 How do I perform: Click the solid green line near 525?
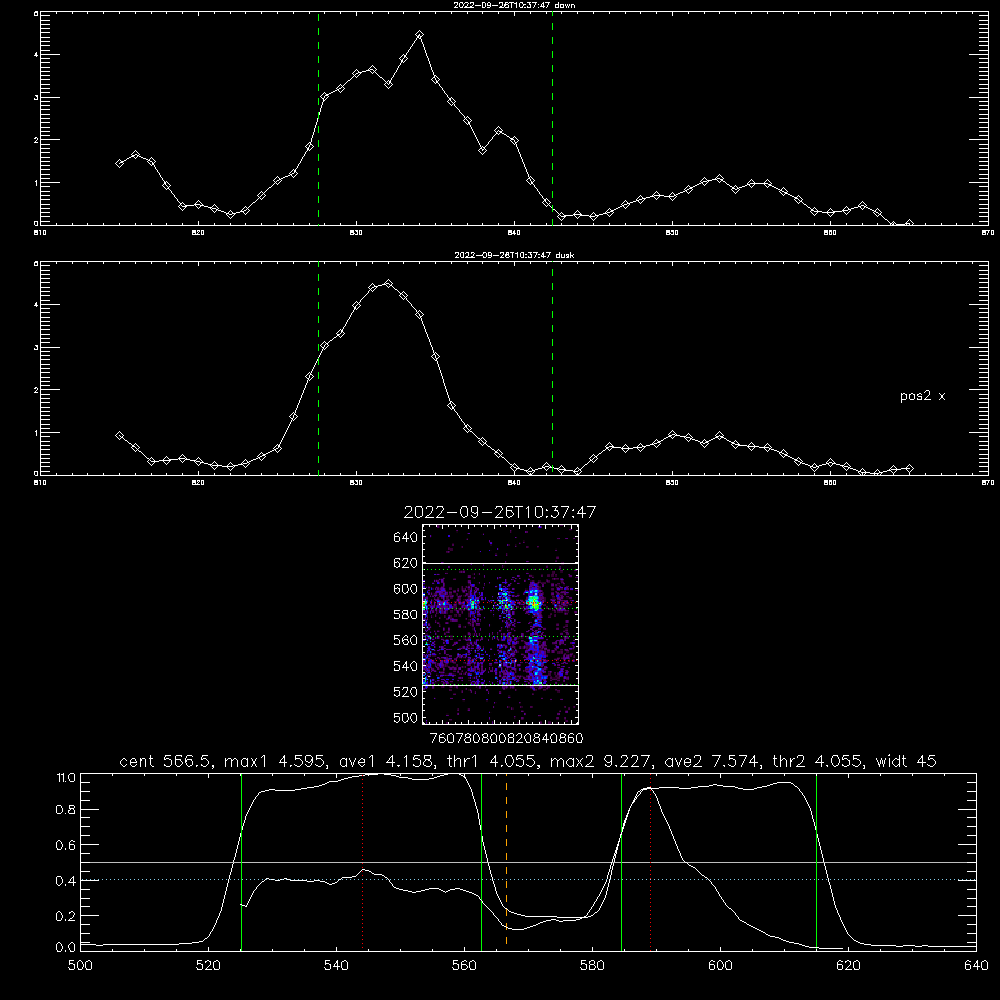coord(241,861)
